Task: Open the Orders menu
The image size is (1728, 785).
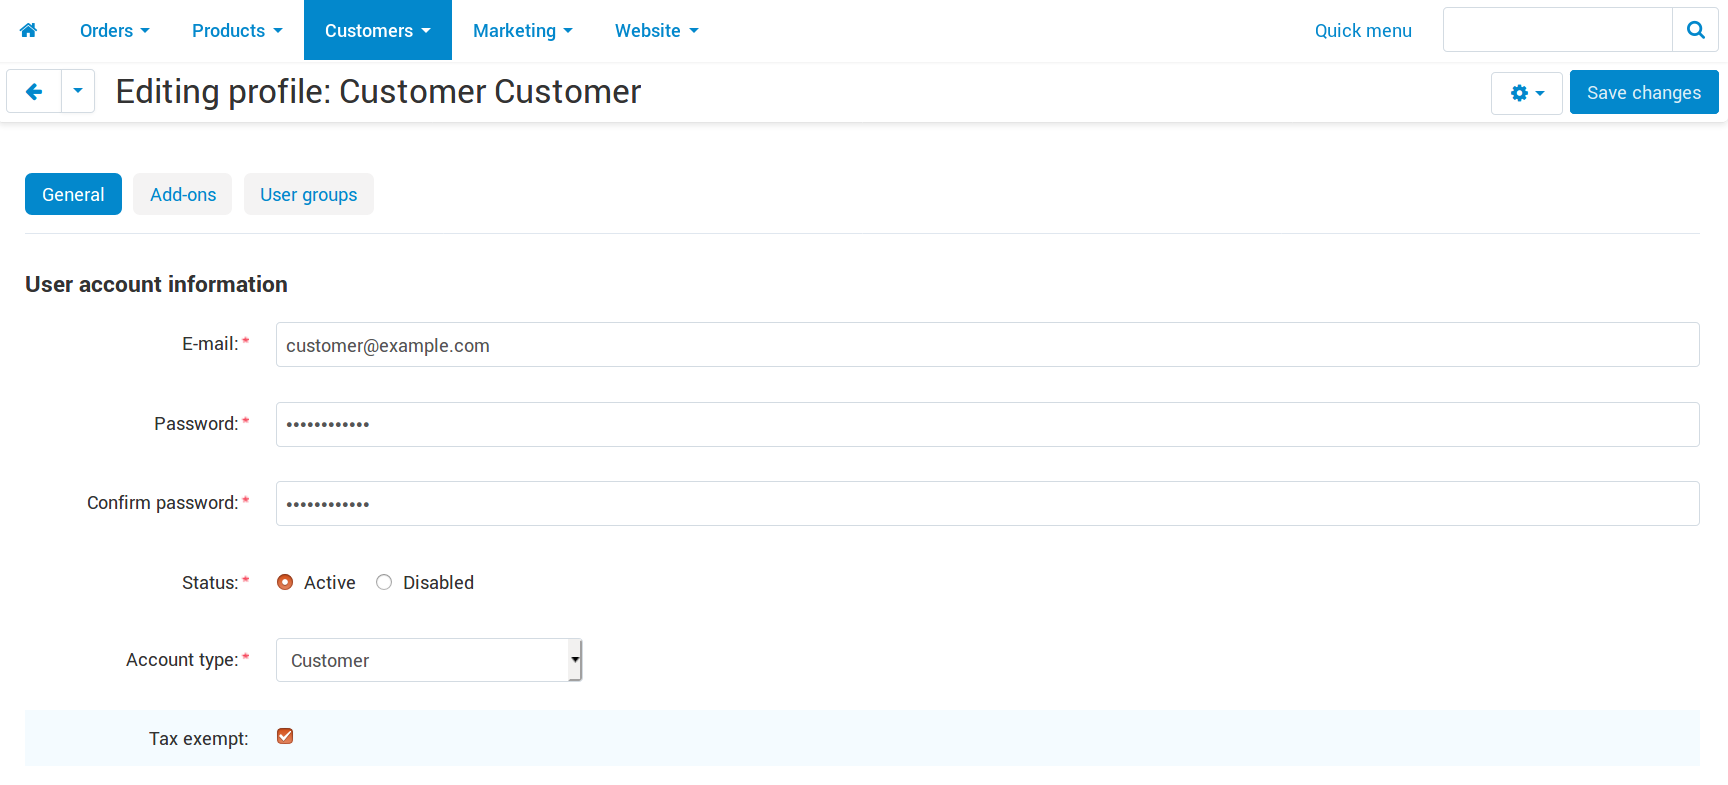Action: (x=114, y=30)
